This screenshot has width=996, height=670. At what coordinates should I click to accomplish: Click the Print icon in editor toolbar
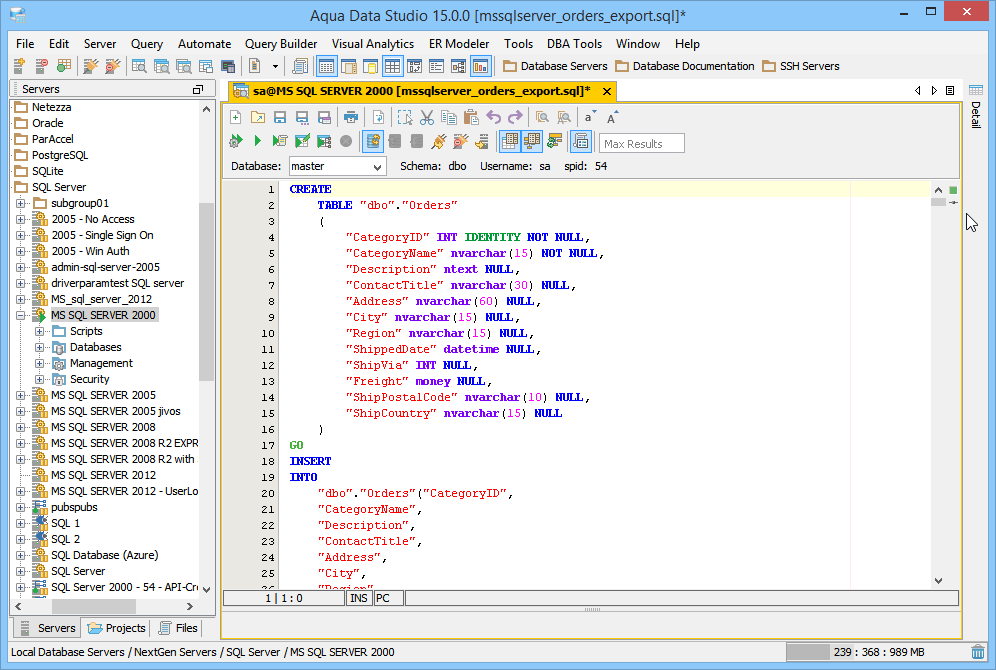(x=351, y=117)
